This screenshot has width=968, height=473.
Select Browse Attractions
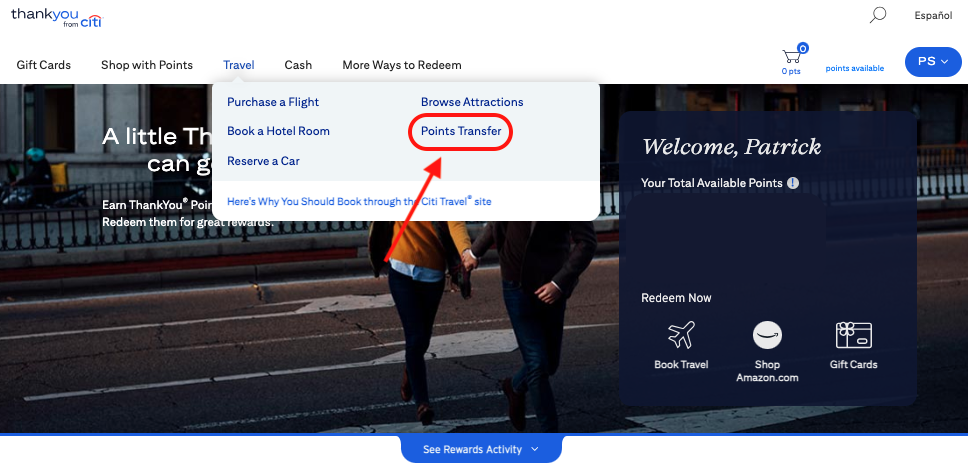click(x=472, y=102)
